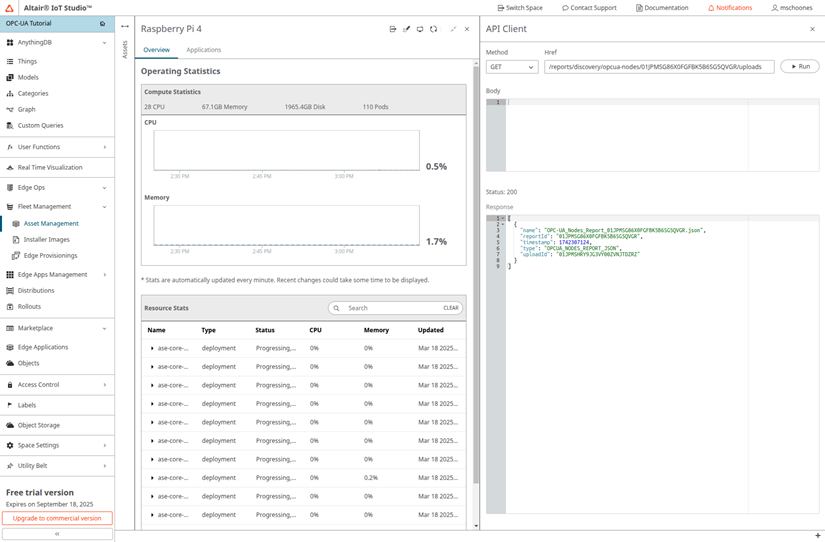Open Models in sidebar
This screenshot has height=542, width=825.
pyautogui.click(x=28, y=77)
